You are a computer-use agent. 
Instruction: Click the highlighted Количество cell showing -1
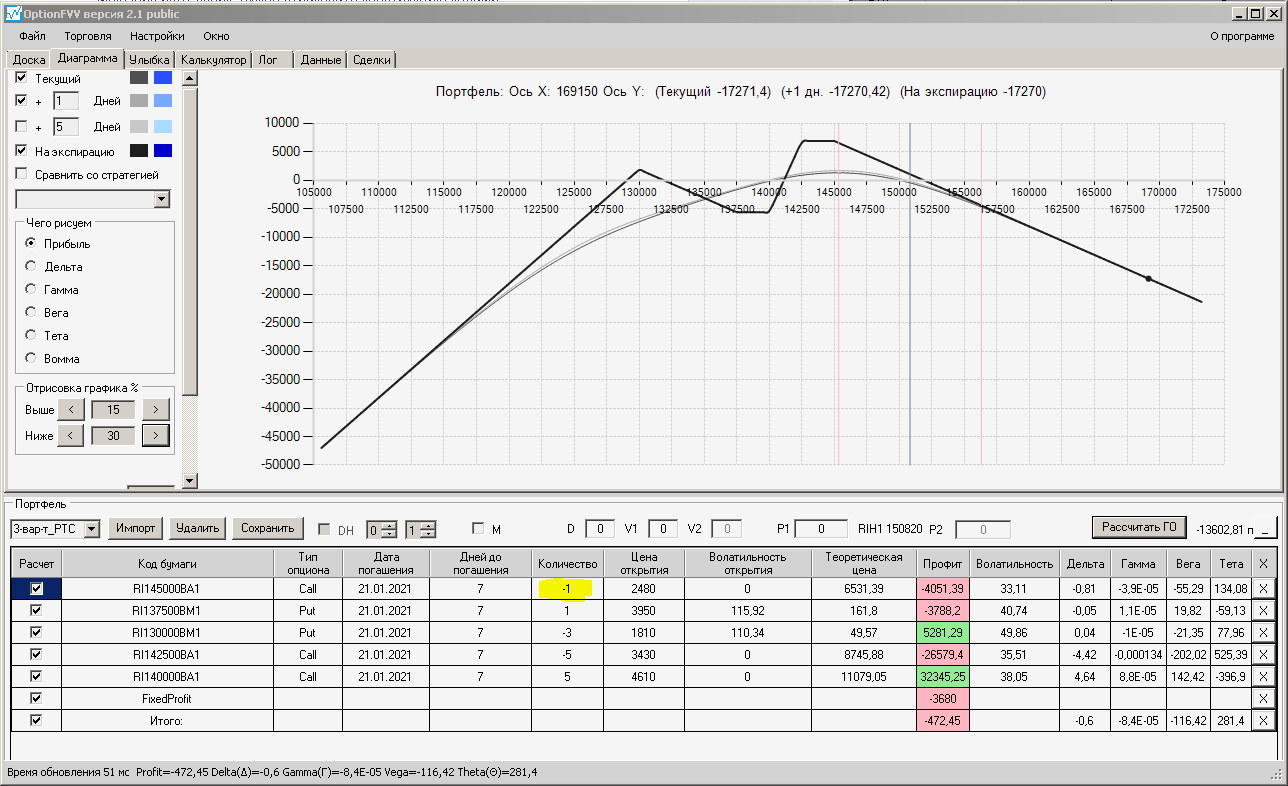click(566, 589)
